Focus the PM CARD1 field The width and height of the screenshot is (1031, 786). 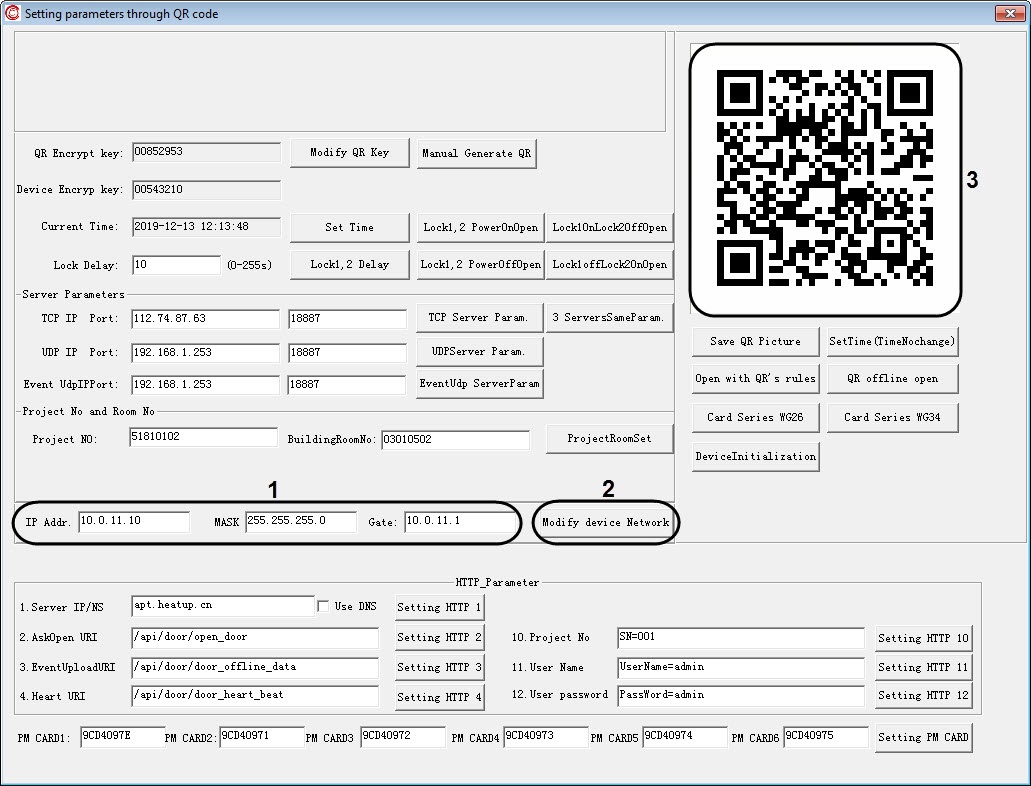pyautogui.click(x=123, y=737)
